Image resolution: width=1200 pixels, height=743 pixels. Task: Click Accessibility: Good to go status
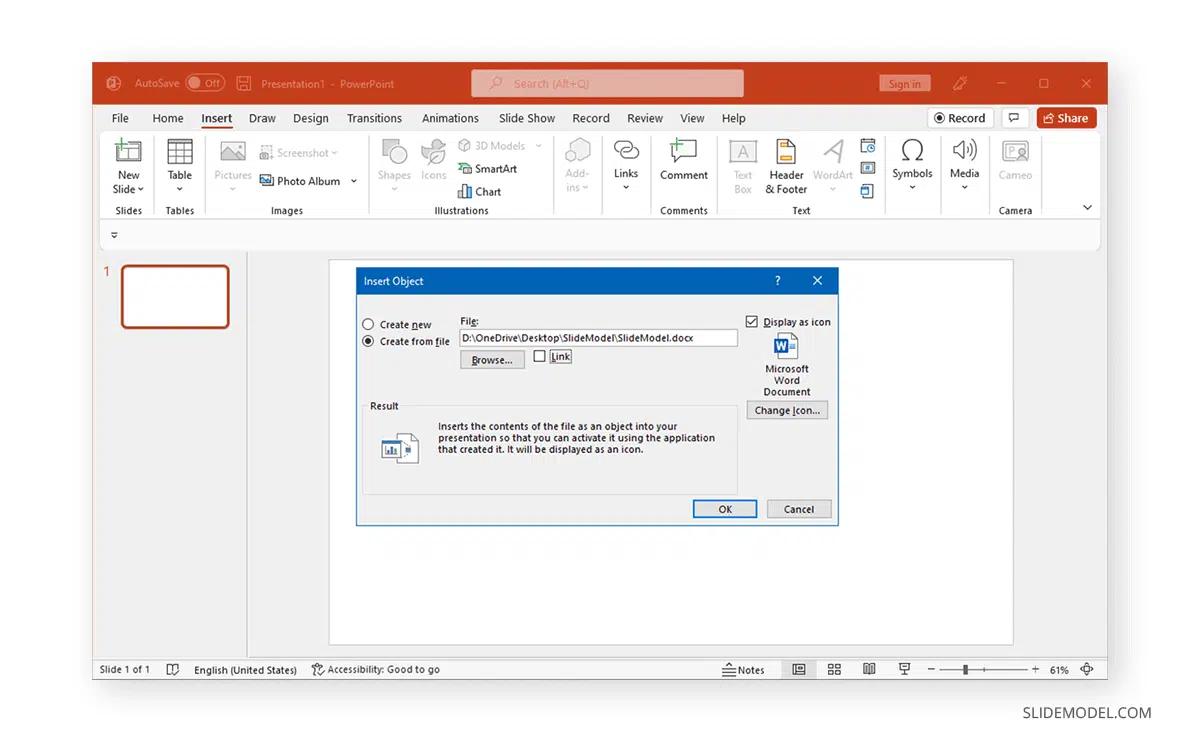[x=376, y=670]
